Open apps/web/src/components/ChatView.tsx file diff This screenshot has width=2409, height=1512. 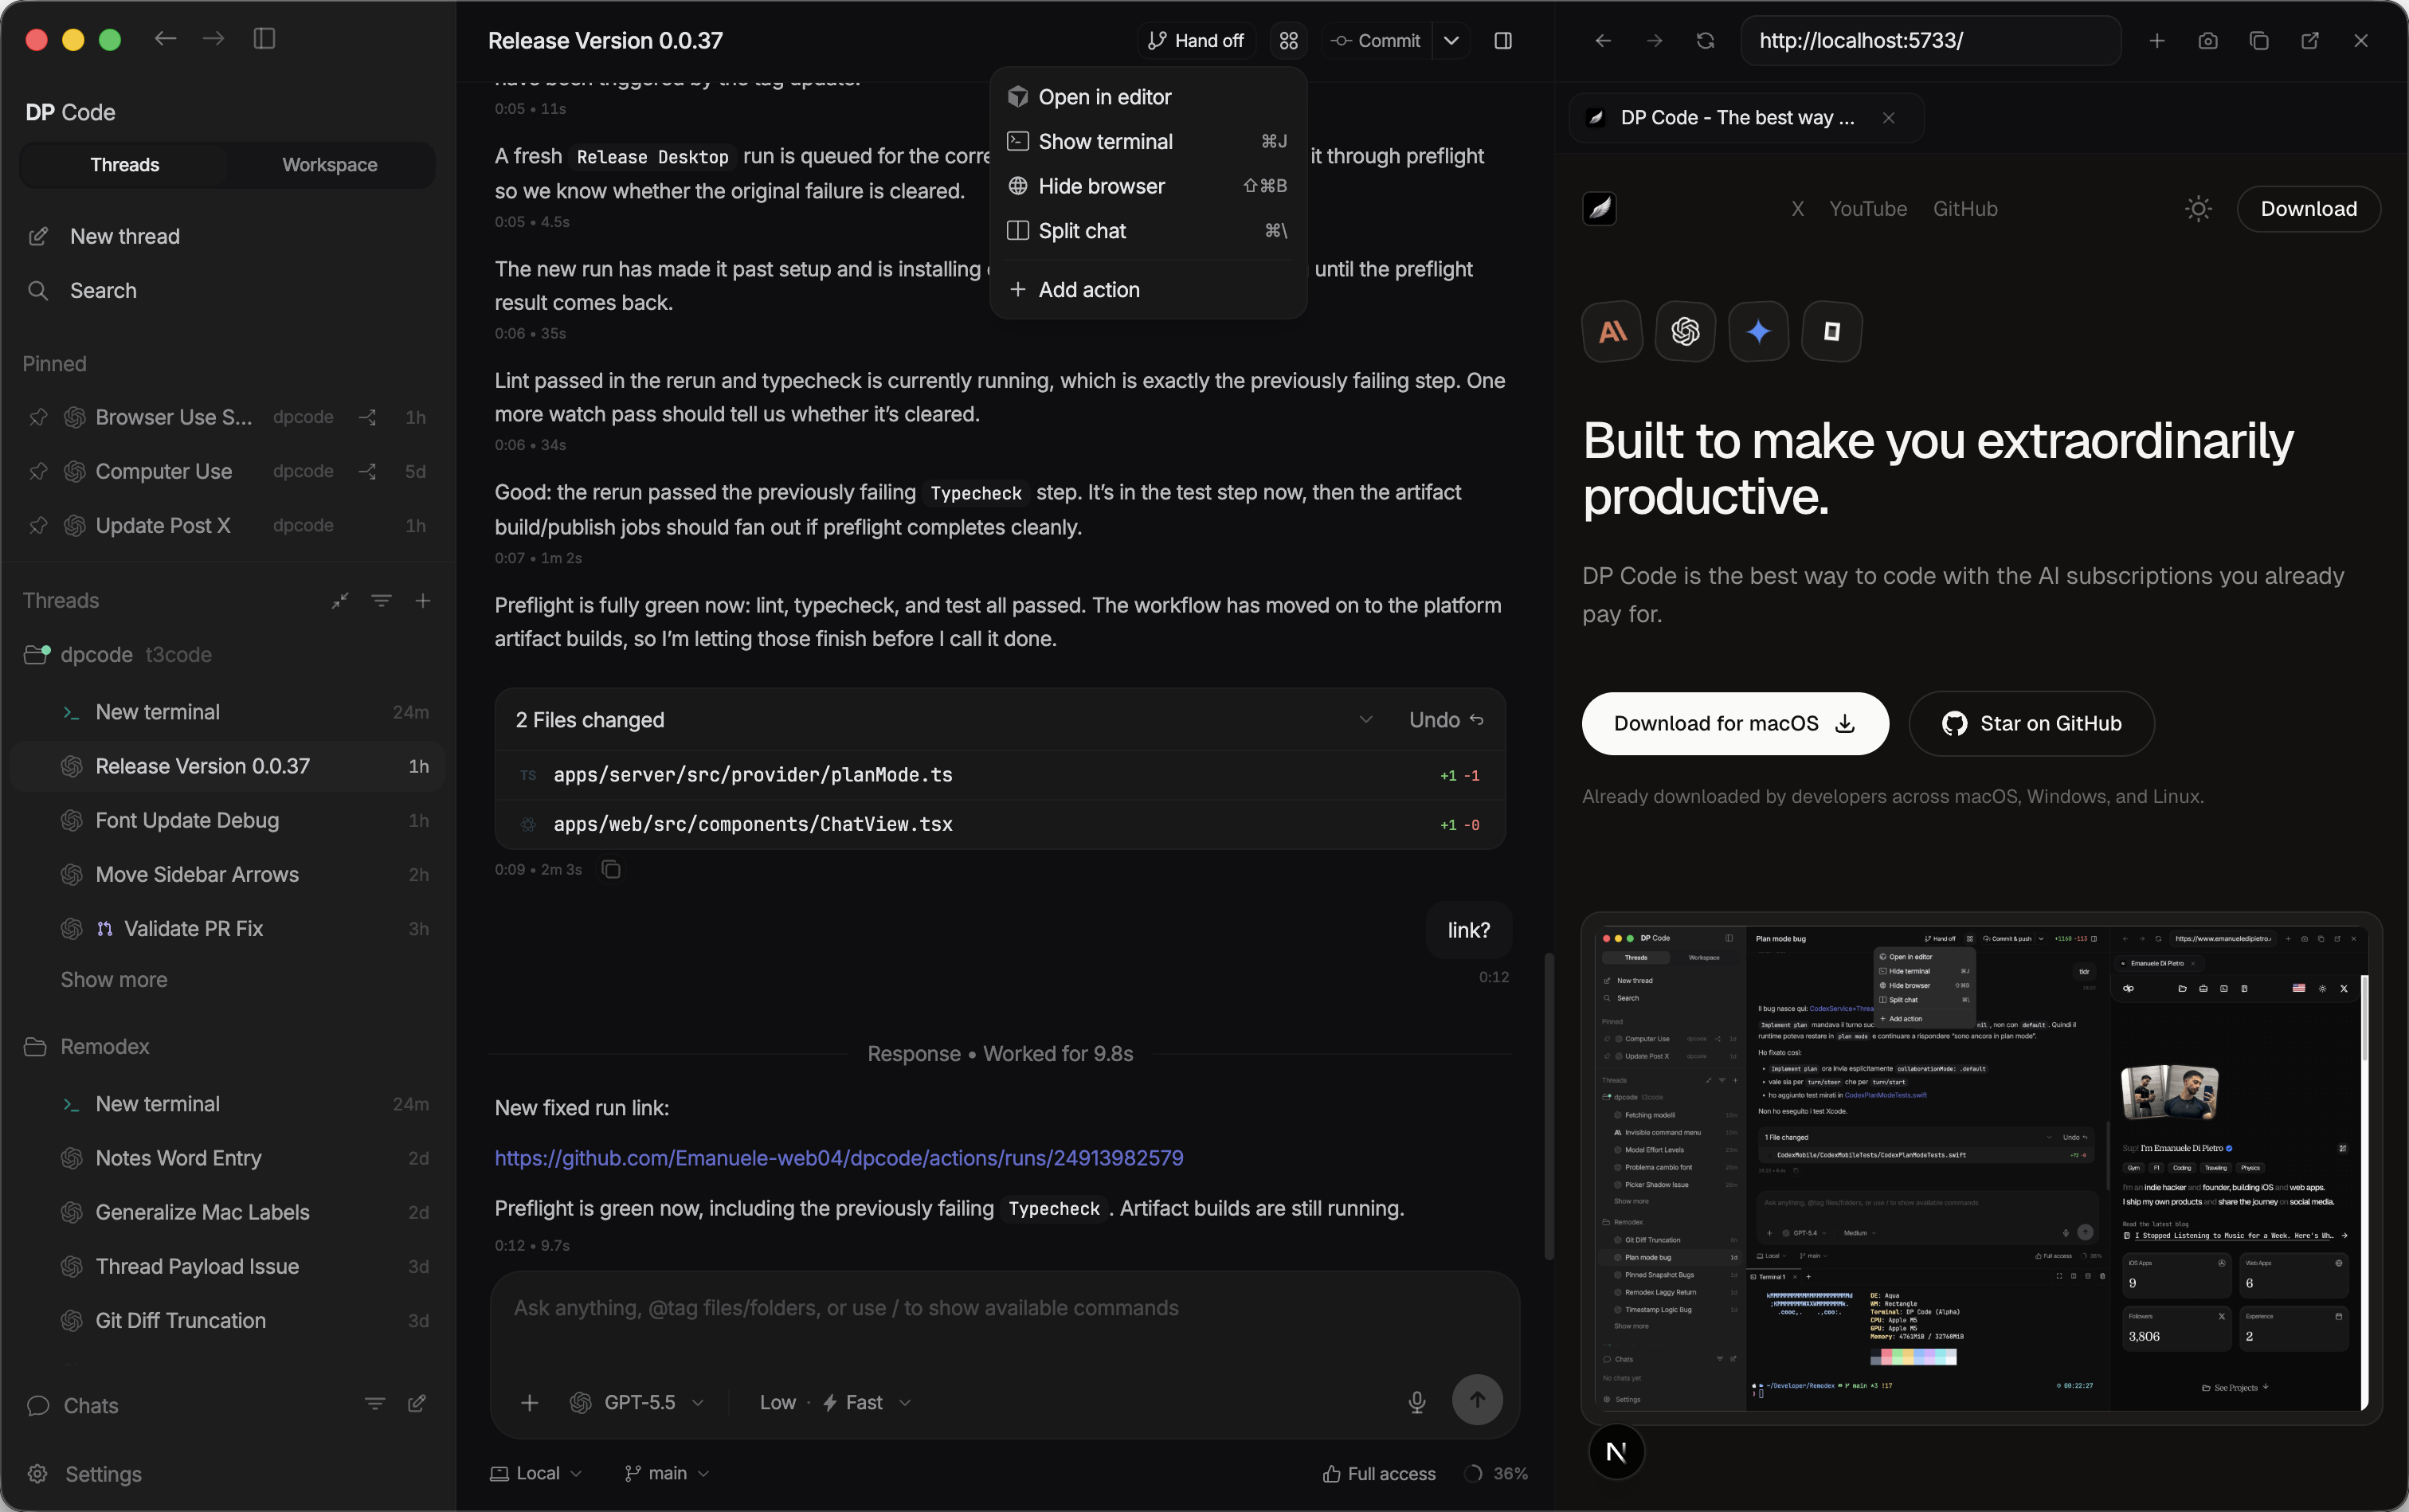pos(1000,824)
